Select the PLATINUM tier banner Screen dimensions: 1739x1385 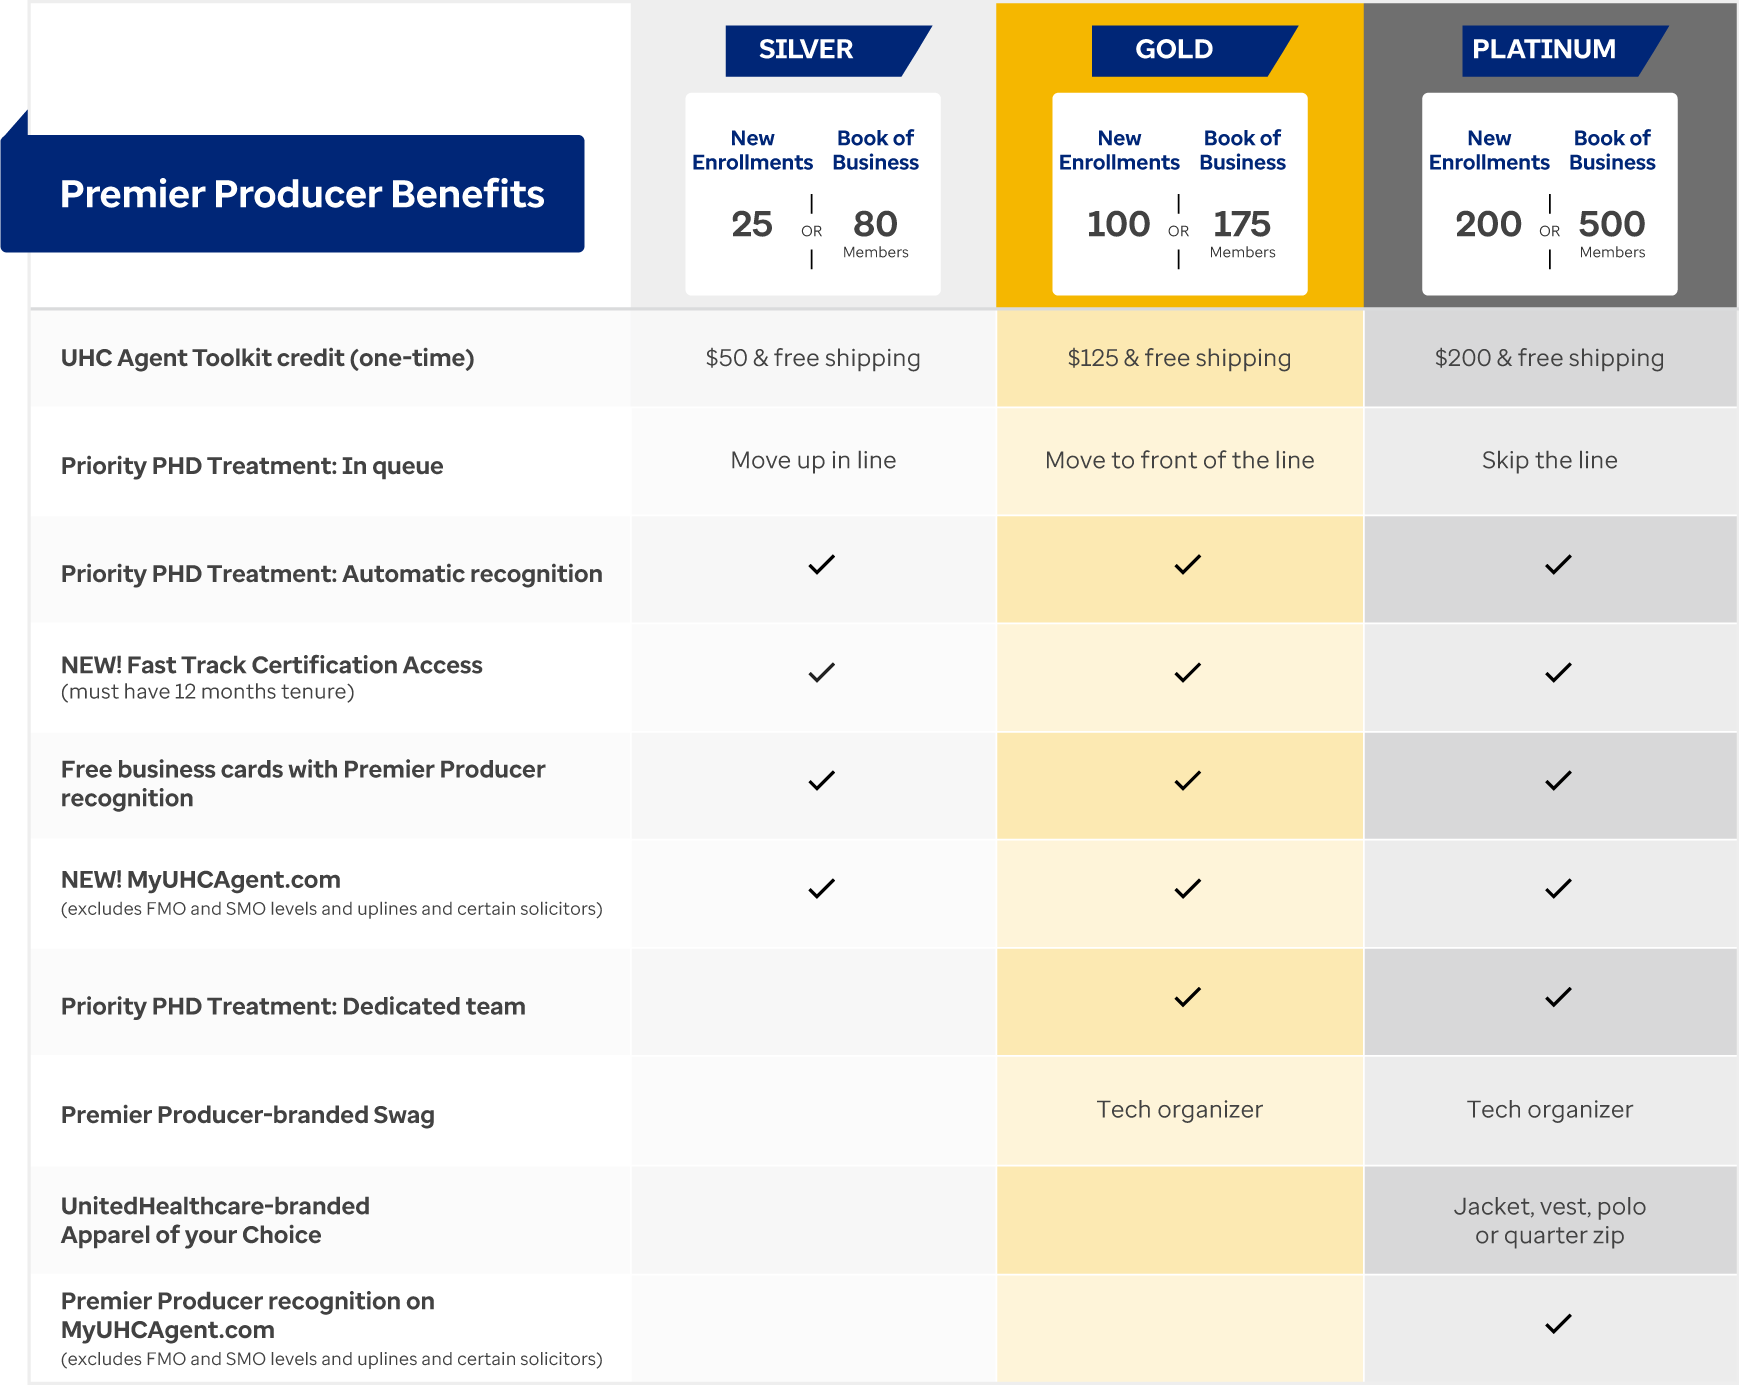[1564, 50]
